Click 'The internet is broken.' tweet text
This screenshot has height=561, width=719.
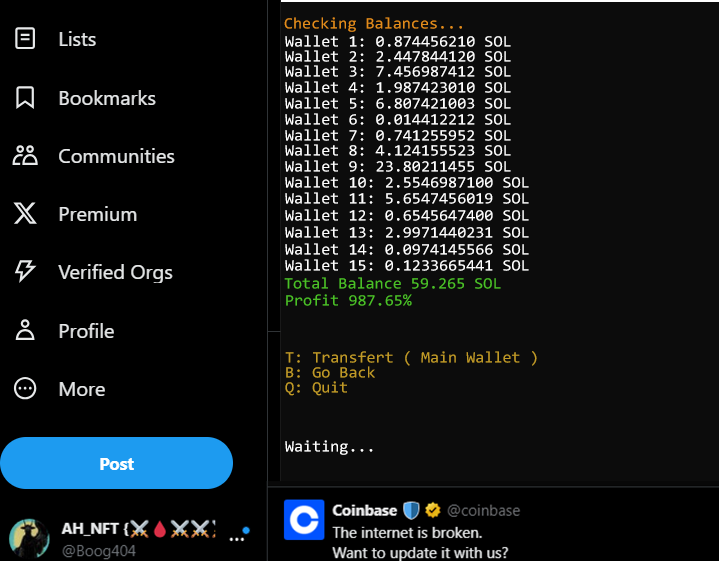click(407, 533)
